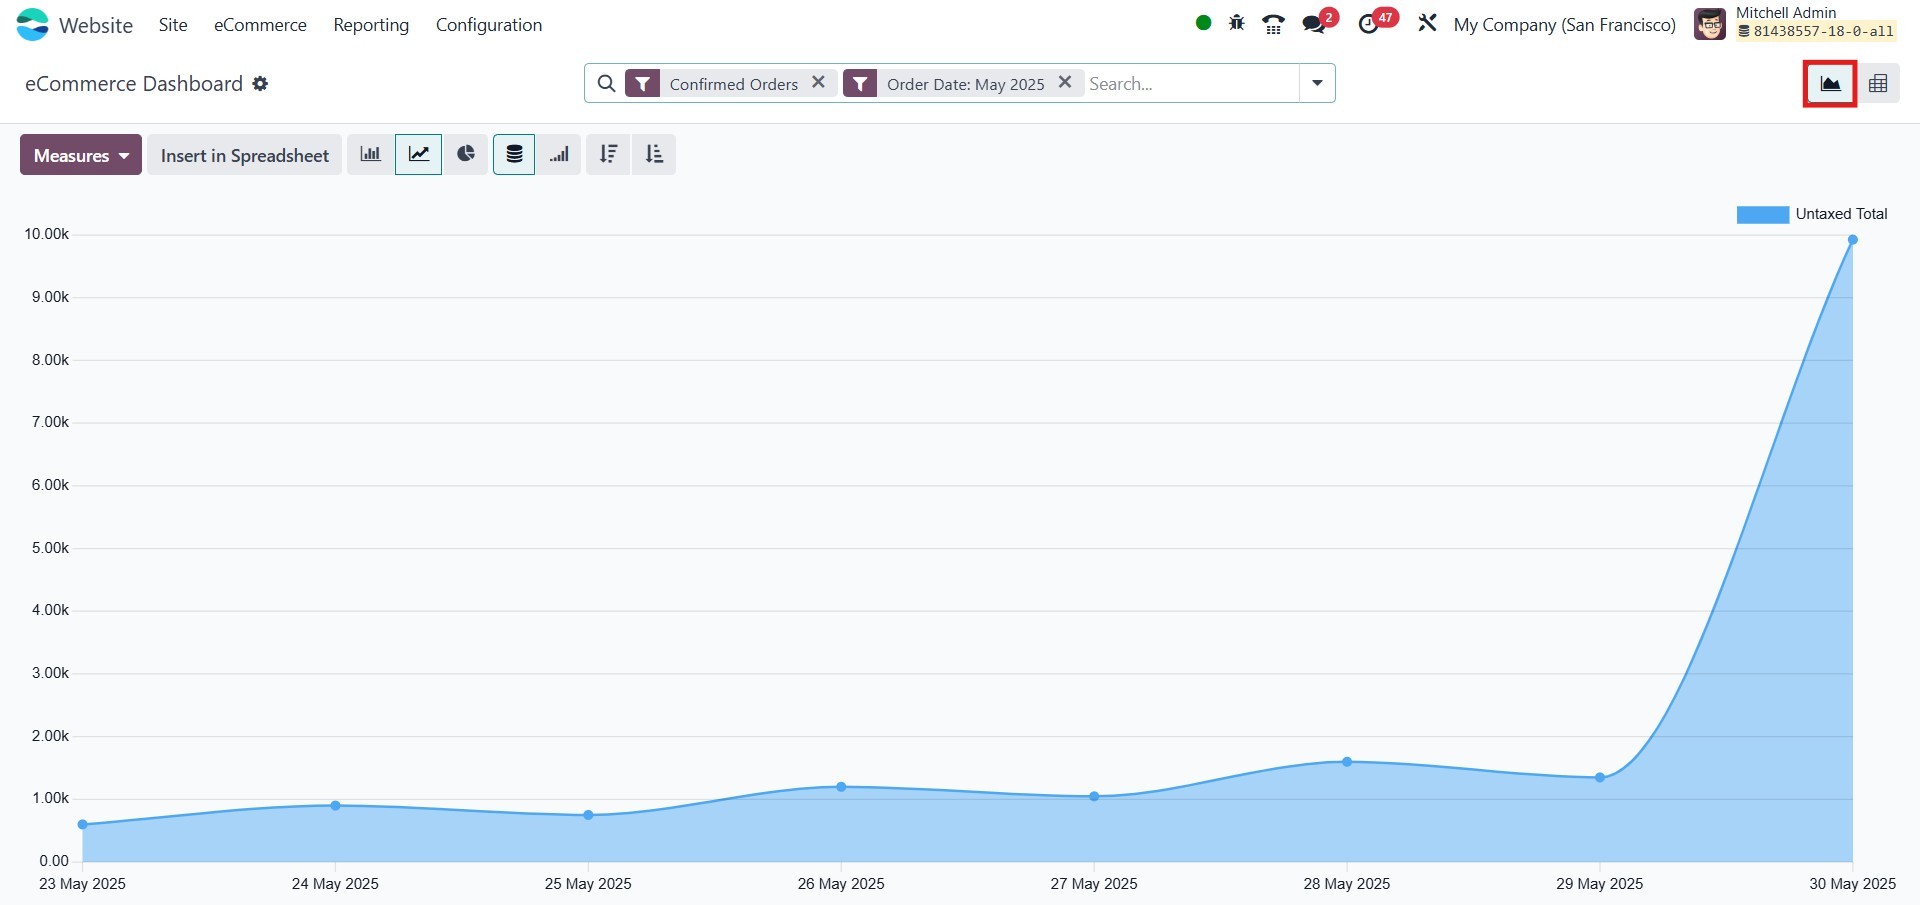Click the wrench and screwdriver tools icon

(x=1427, y=23)
